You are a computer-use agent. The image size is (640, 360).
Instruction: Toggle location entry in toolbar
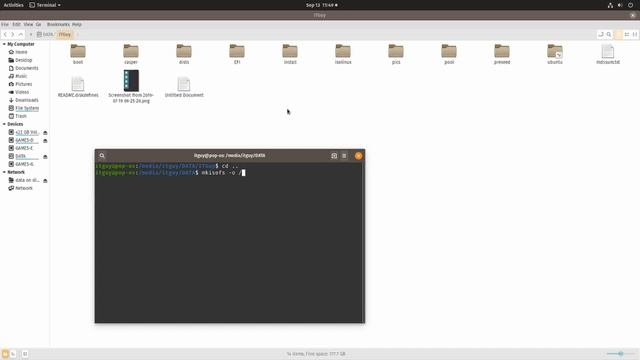point(600,34)
